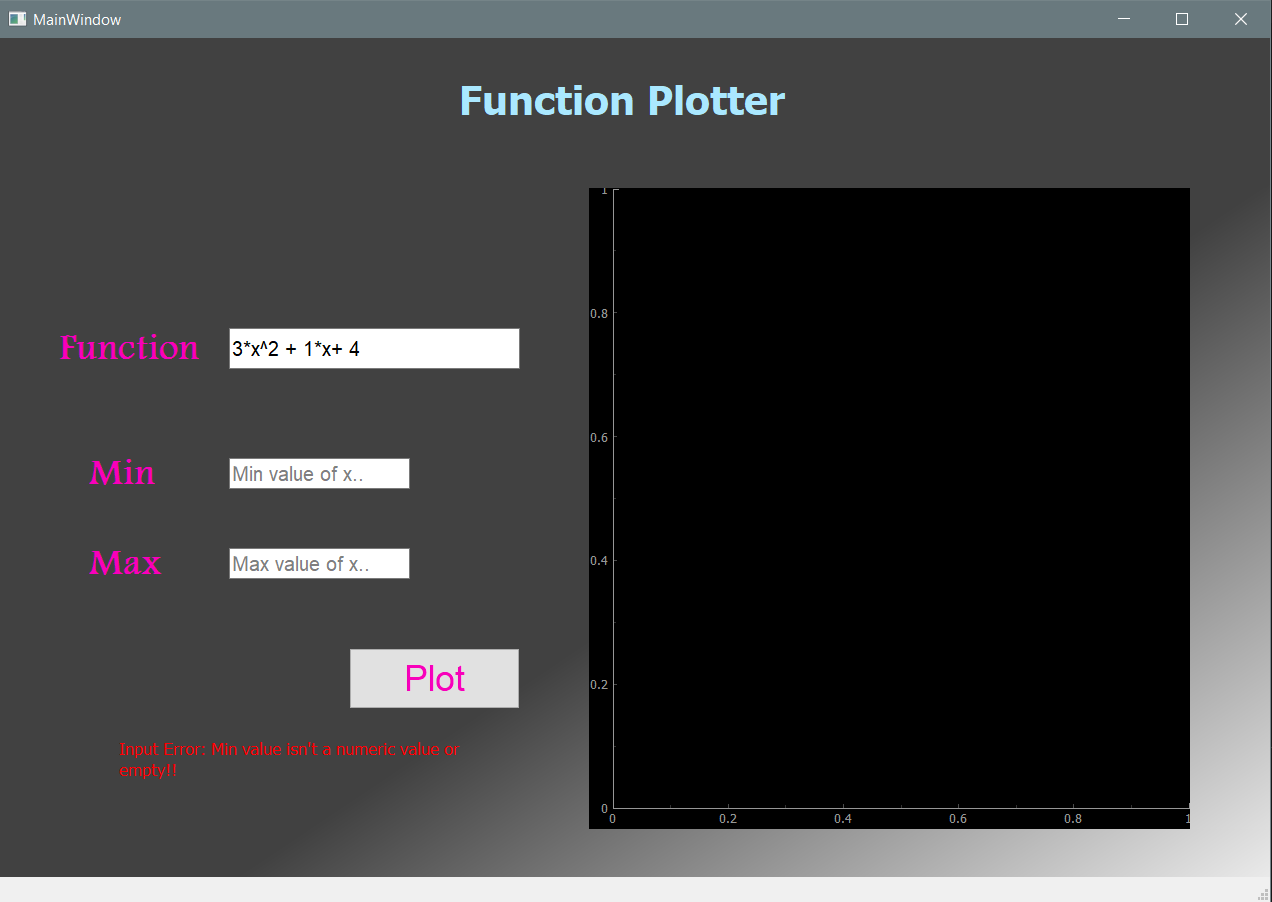1272x902 pixels.
Task: Click the 0.6 label on the x-axis
Action: 958,818
